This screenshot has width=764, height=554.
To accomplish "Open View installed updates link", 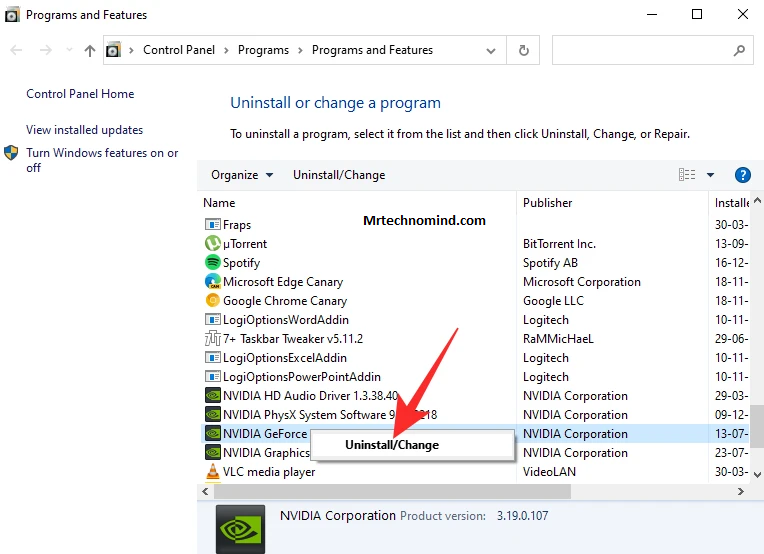I will (x=85, y=130).
